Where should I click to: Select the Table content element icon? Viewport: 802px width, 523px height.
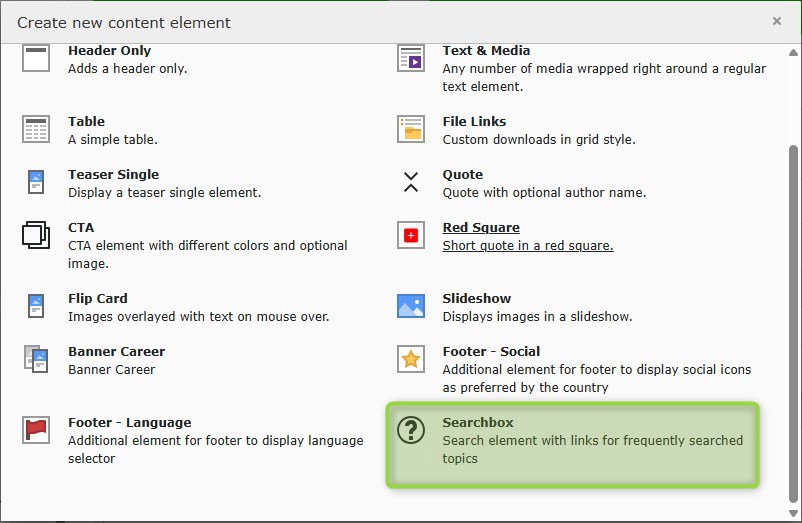[36, 129]
